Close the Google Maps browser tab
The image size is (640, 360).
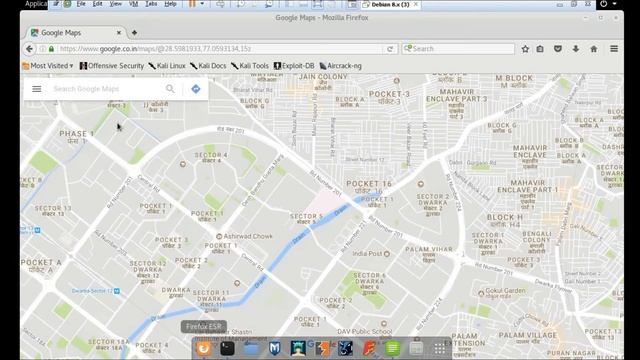click(119, 33)
